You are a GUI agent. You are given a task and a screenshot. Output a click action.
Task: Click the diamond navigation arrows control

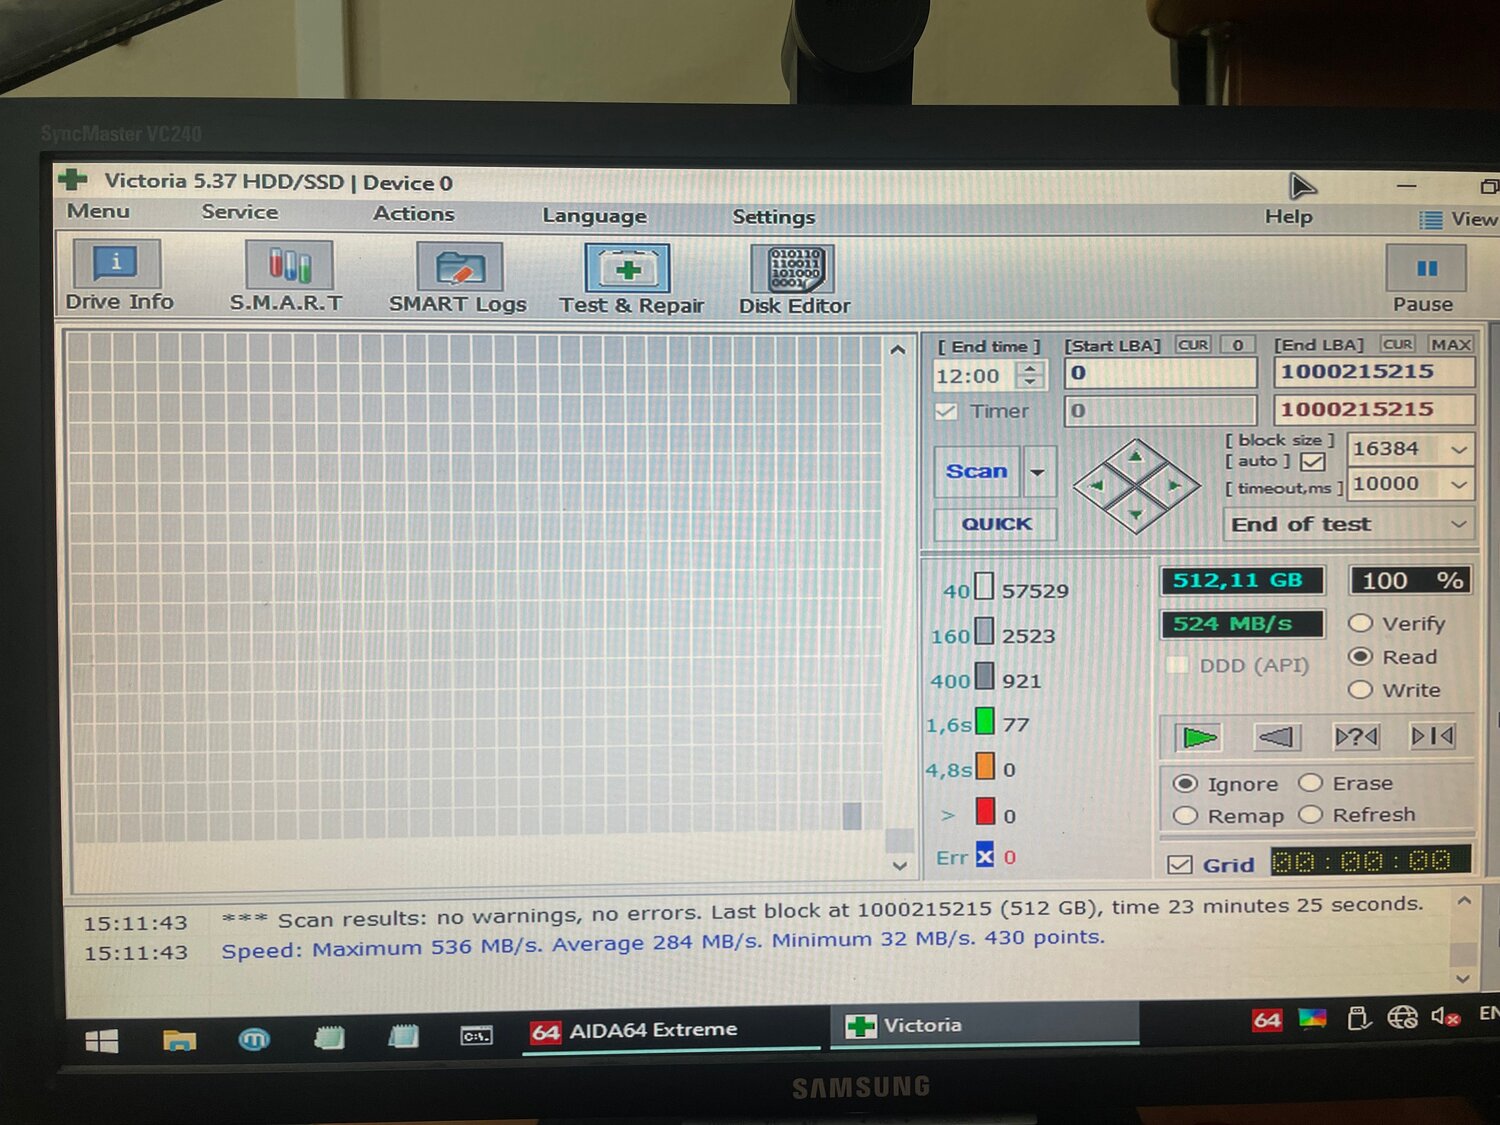click(1136, 486)
